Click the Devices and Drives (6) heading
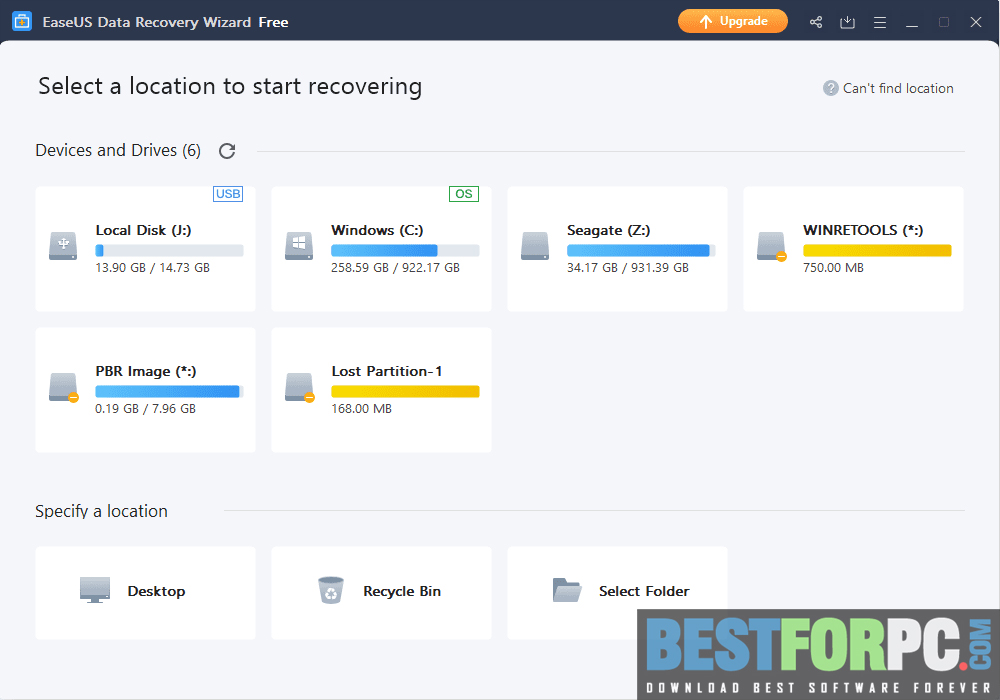Viewport: 1000px width, 700px height. (118, 150)
